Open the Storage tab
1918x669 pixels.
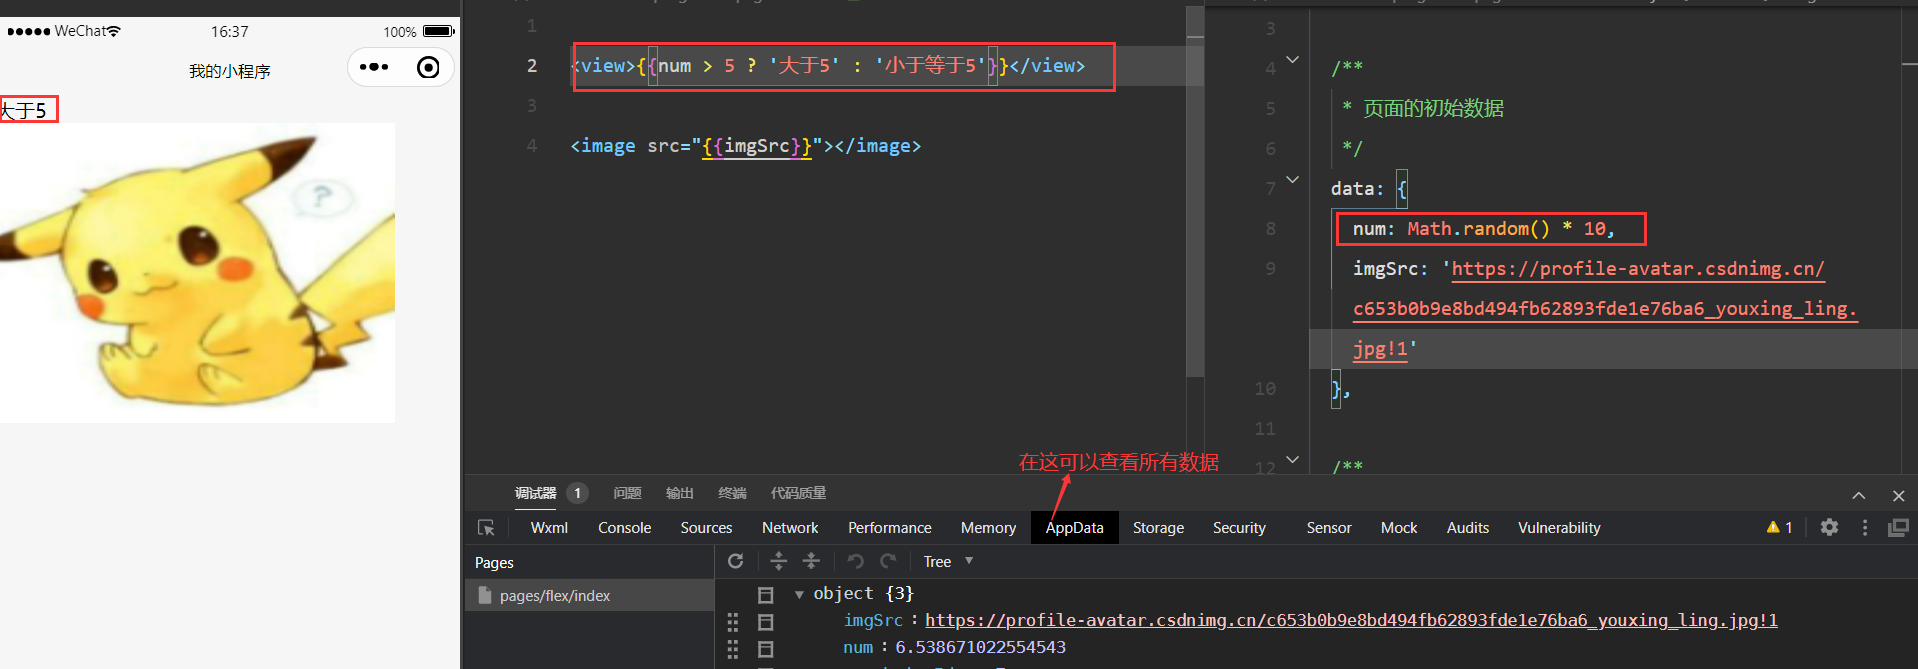tap(1158, 527)
